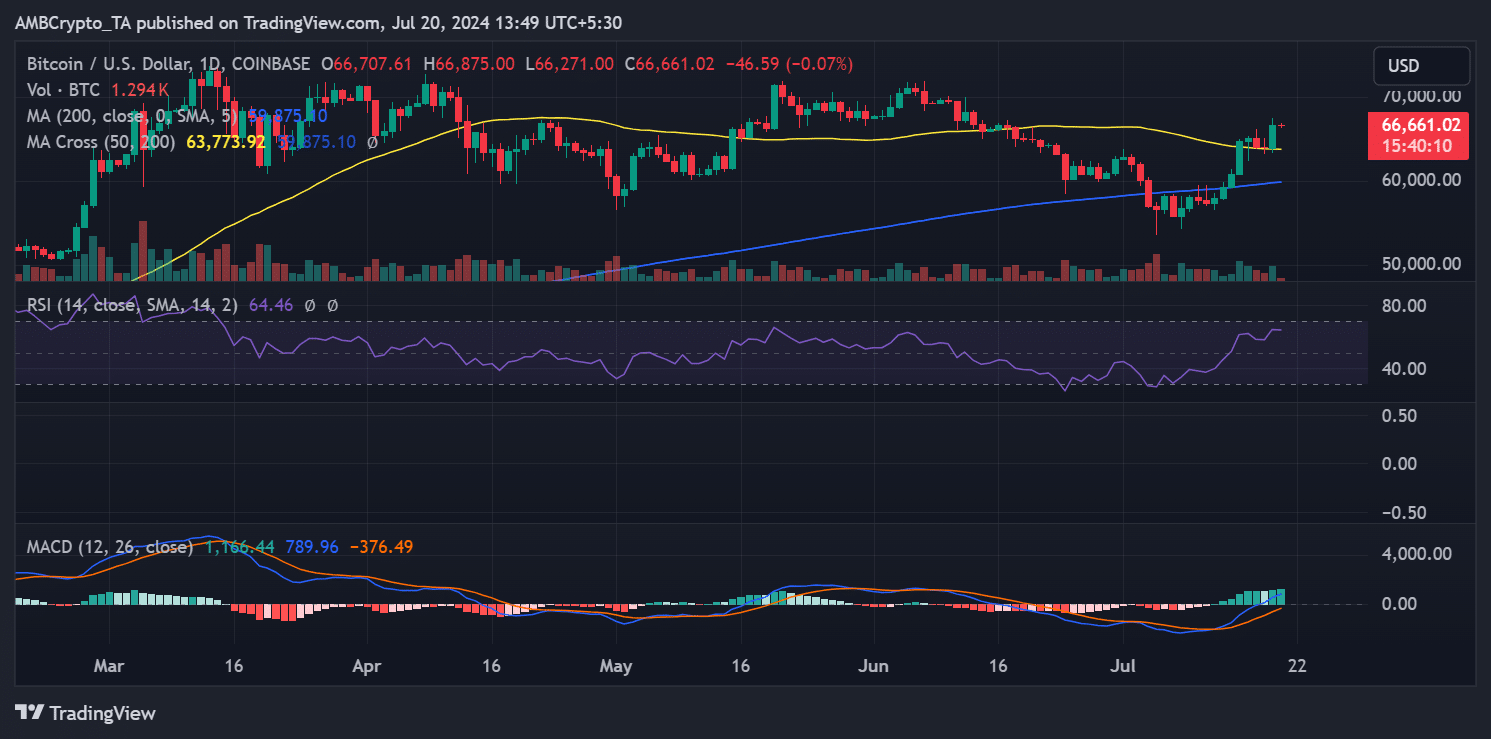Click the TradingView logo at bottom left

[85, 713]
